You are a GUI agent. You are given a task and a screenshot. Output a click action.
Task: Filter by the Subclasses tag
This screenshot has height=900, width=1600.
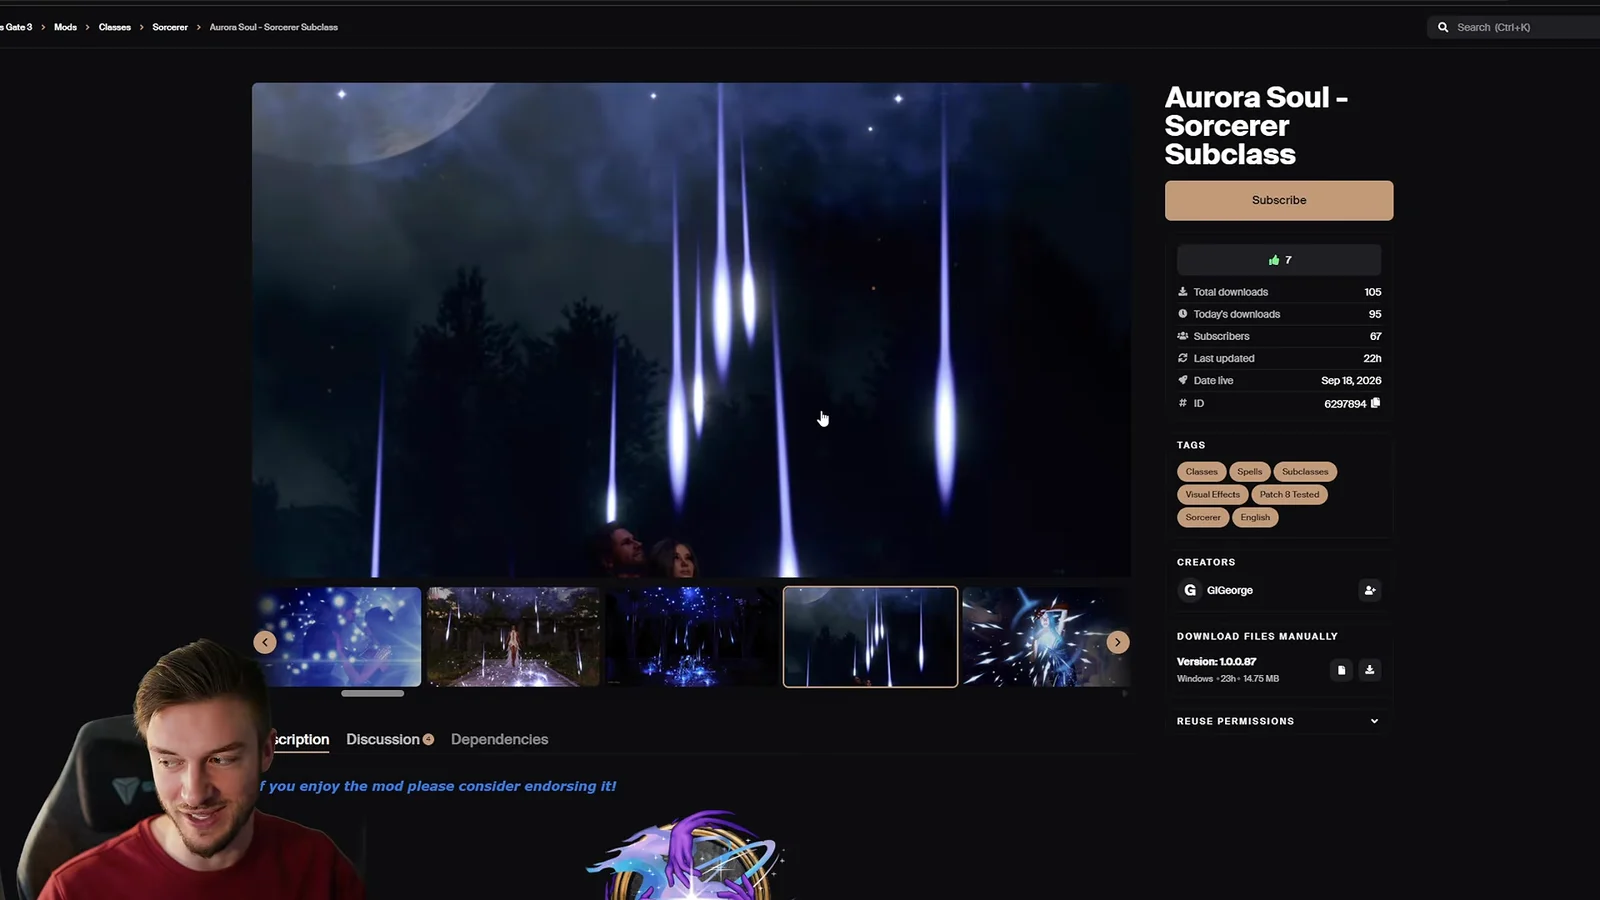point(1305,471)
